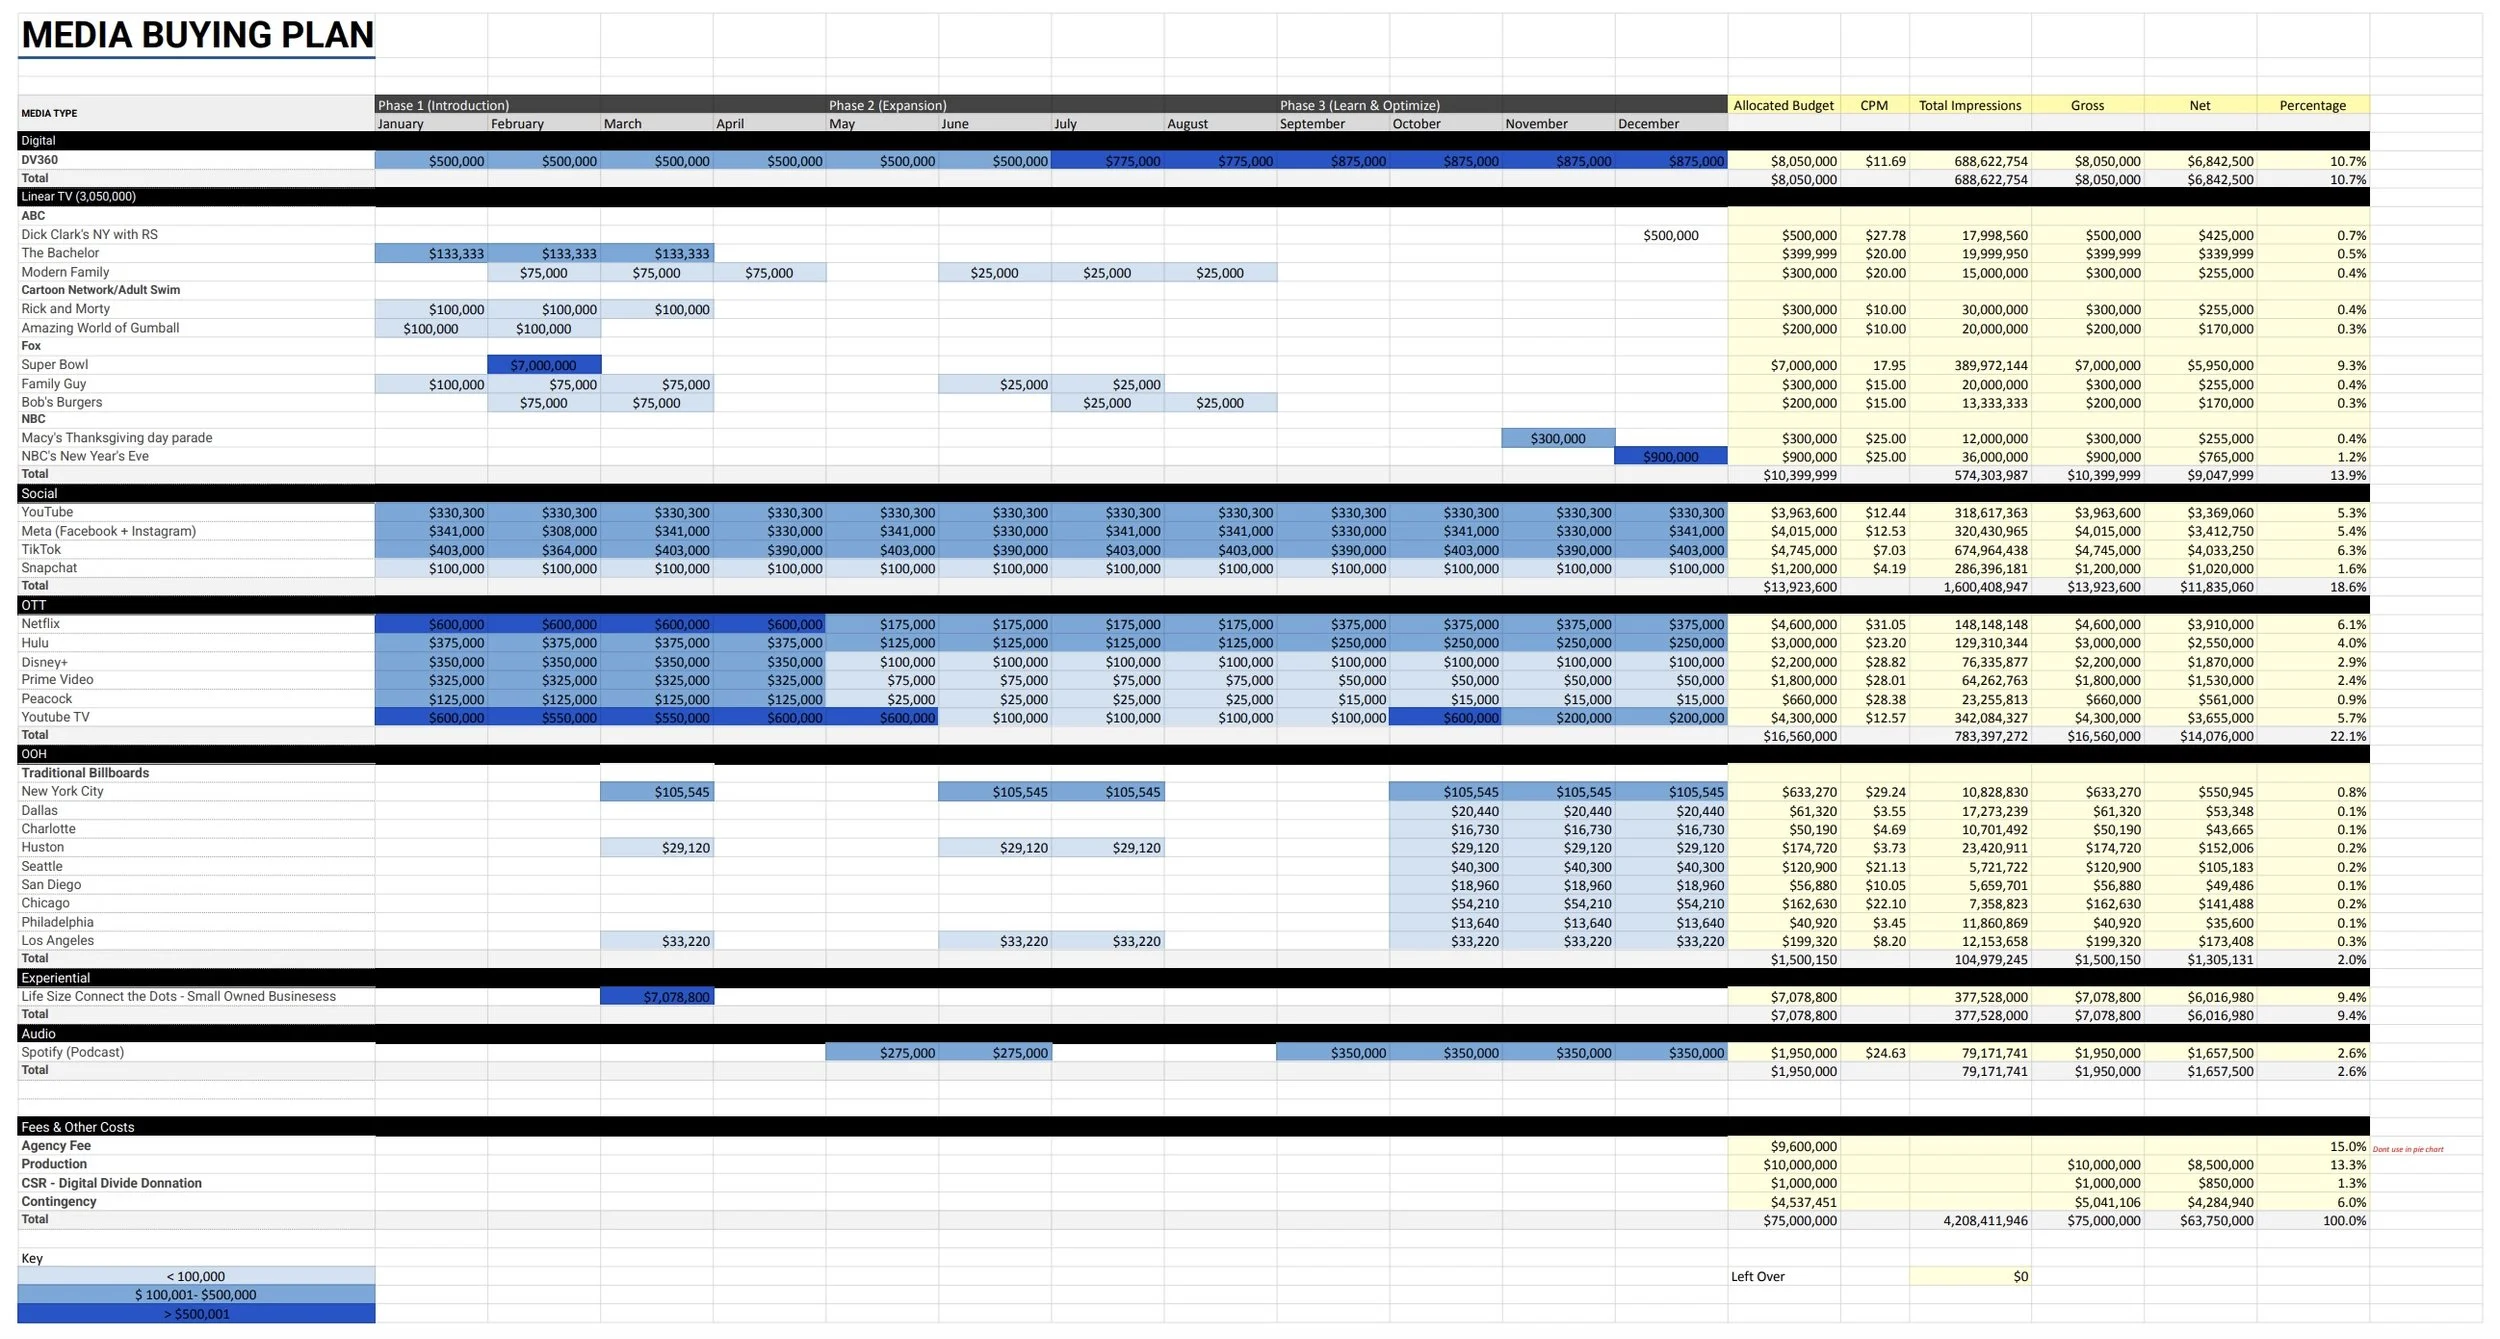Select the dark blue '> $500,001' key swatch
The height and width of the screenshot is (1339, 2500).
pyautogui.click(x=196, y=1314)
